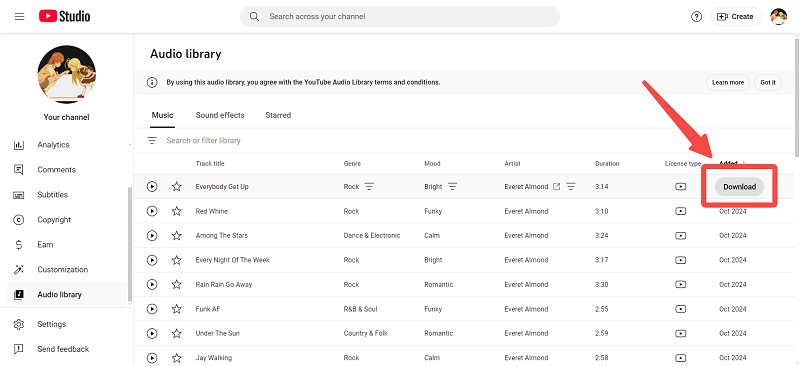Open the hamburger navigation menu
This screenshot has width=800, height=366.
(x=19, y=16)
